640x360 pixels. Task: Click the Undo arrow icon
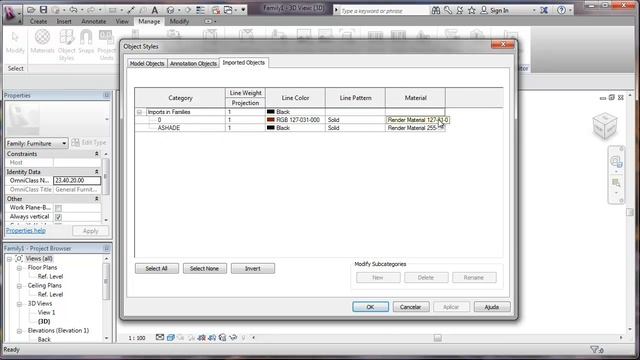pos(73,10)
